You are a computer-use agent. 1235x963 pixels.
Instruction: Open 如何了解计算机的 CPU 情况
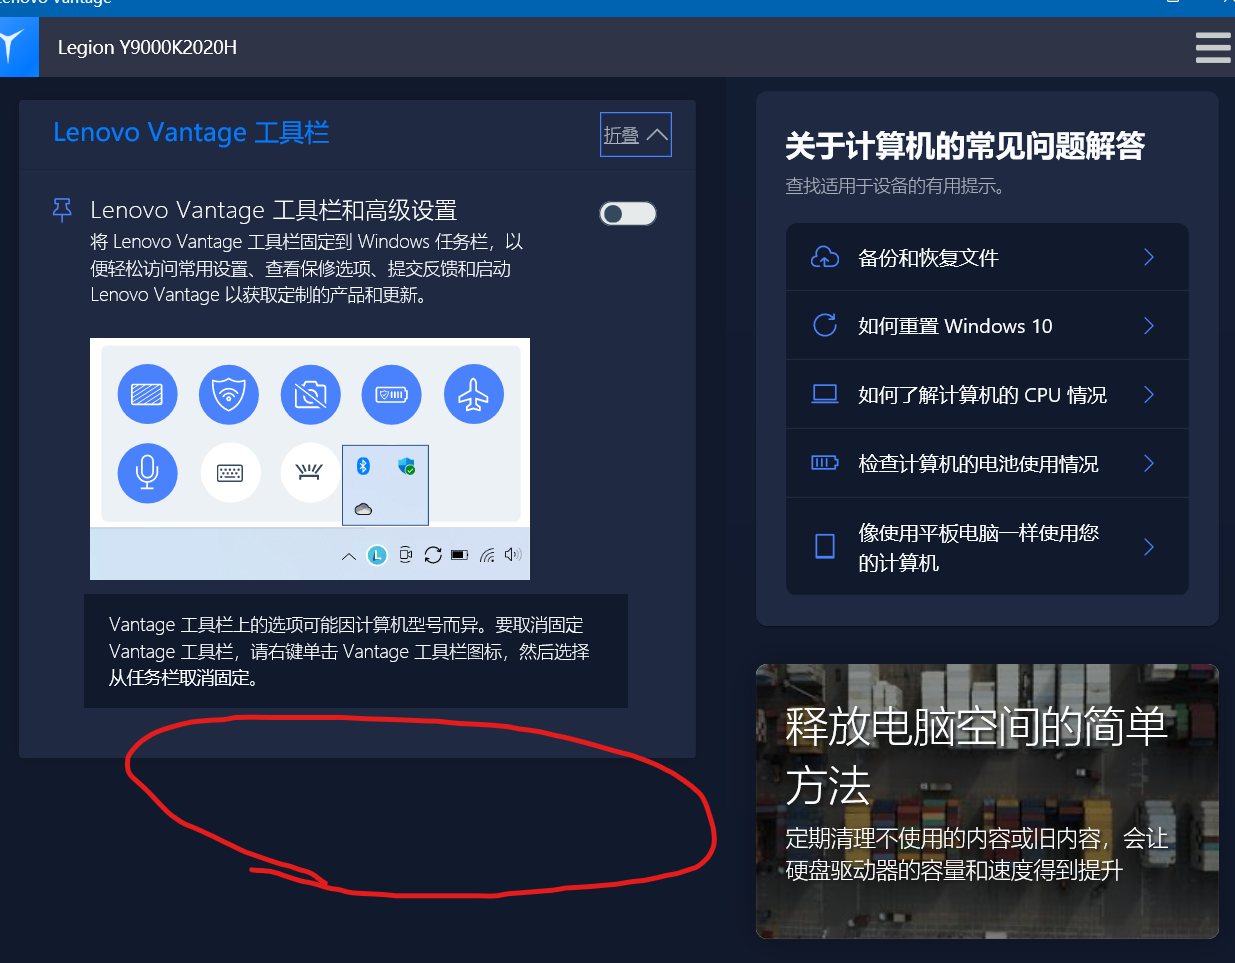point(987,394)
